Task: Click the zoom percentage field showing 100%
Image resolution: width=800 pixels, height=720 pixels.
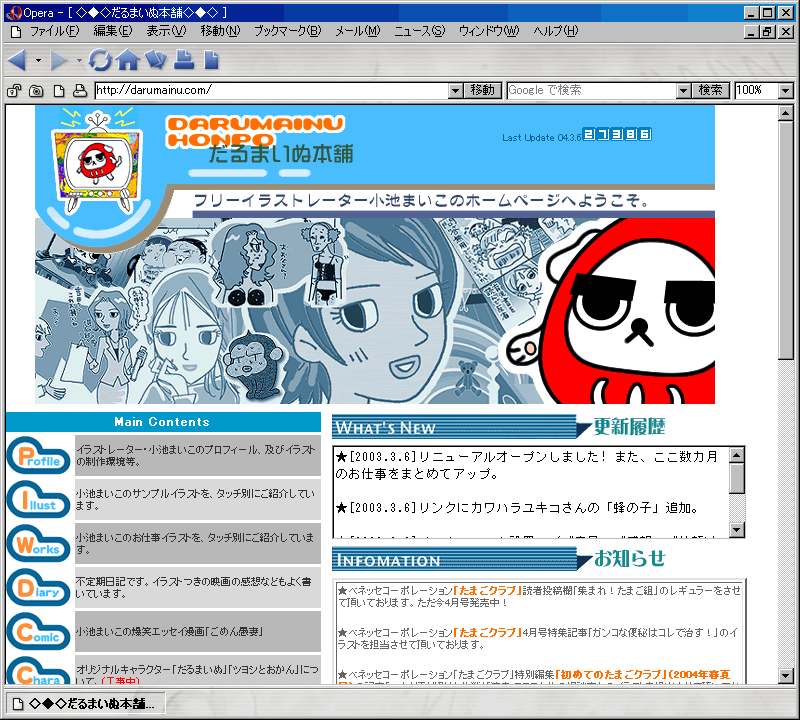Action: 757,91
